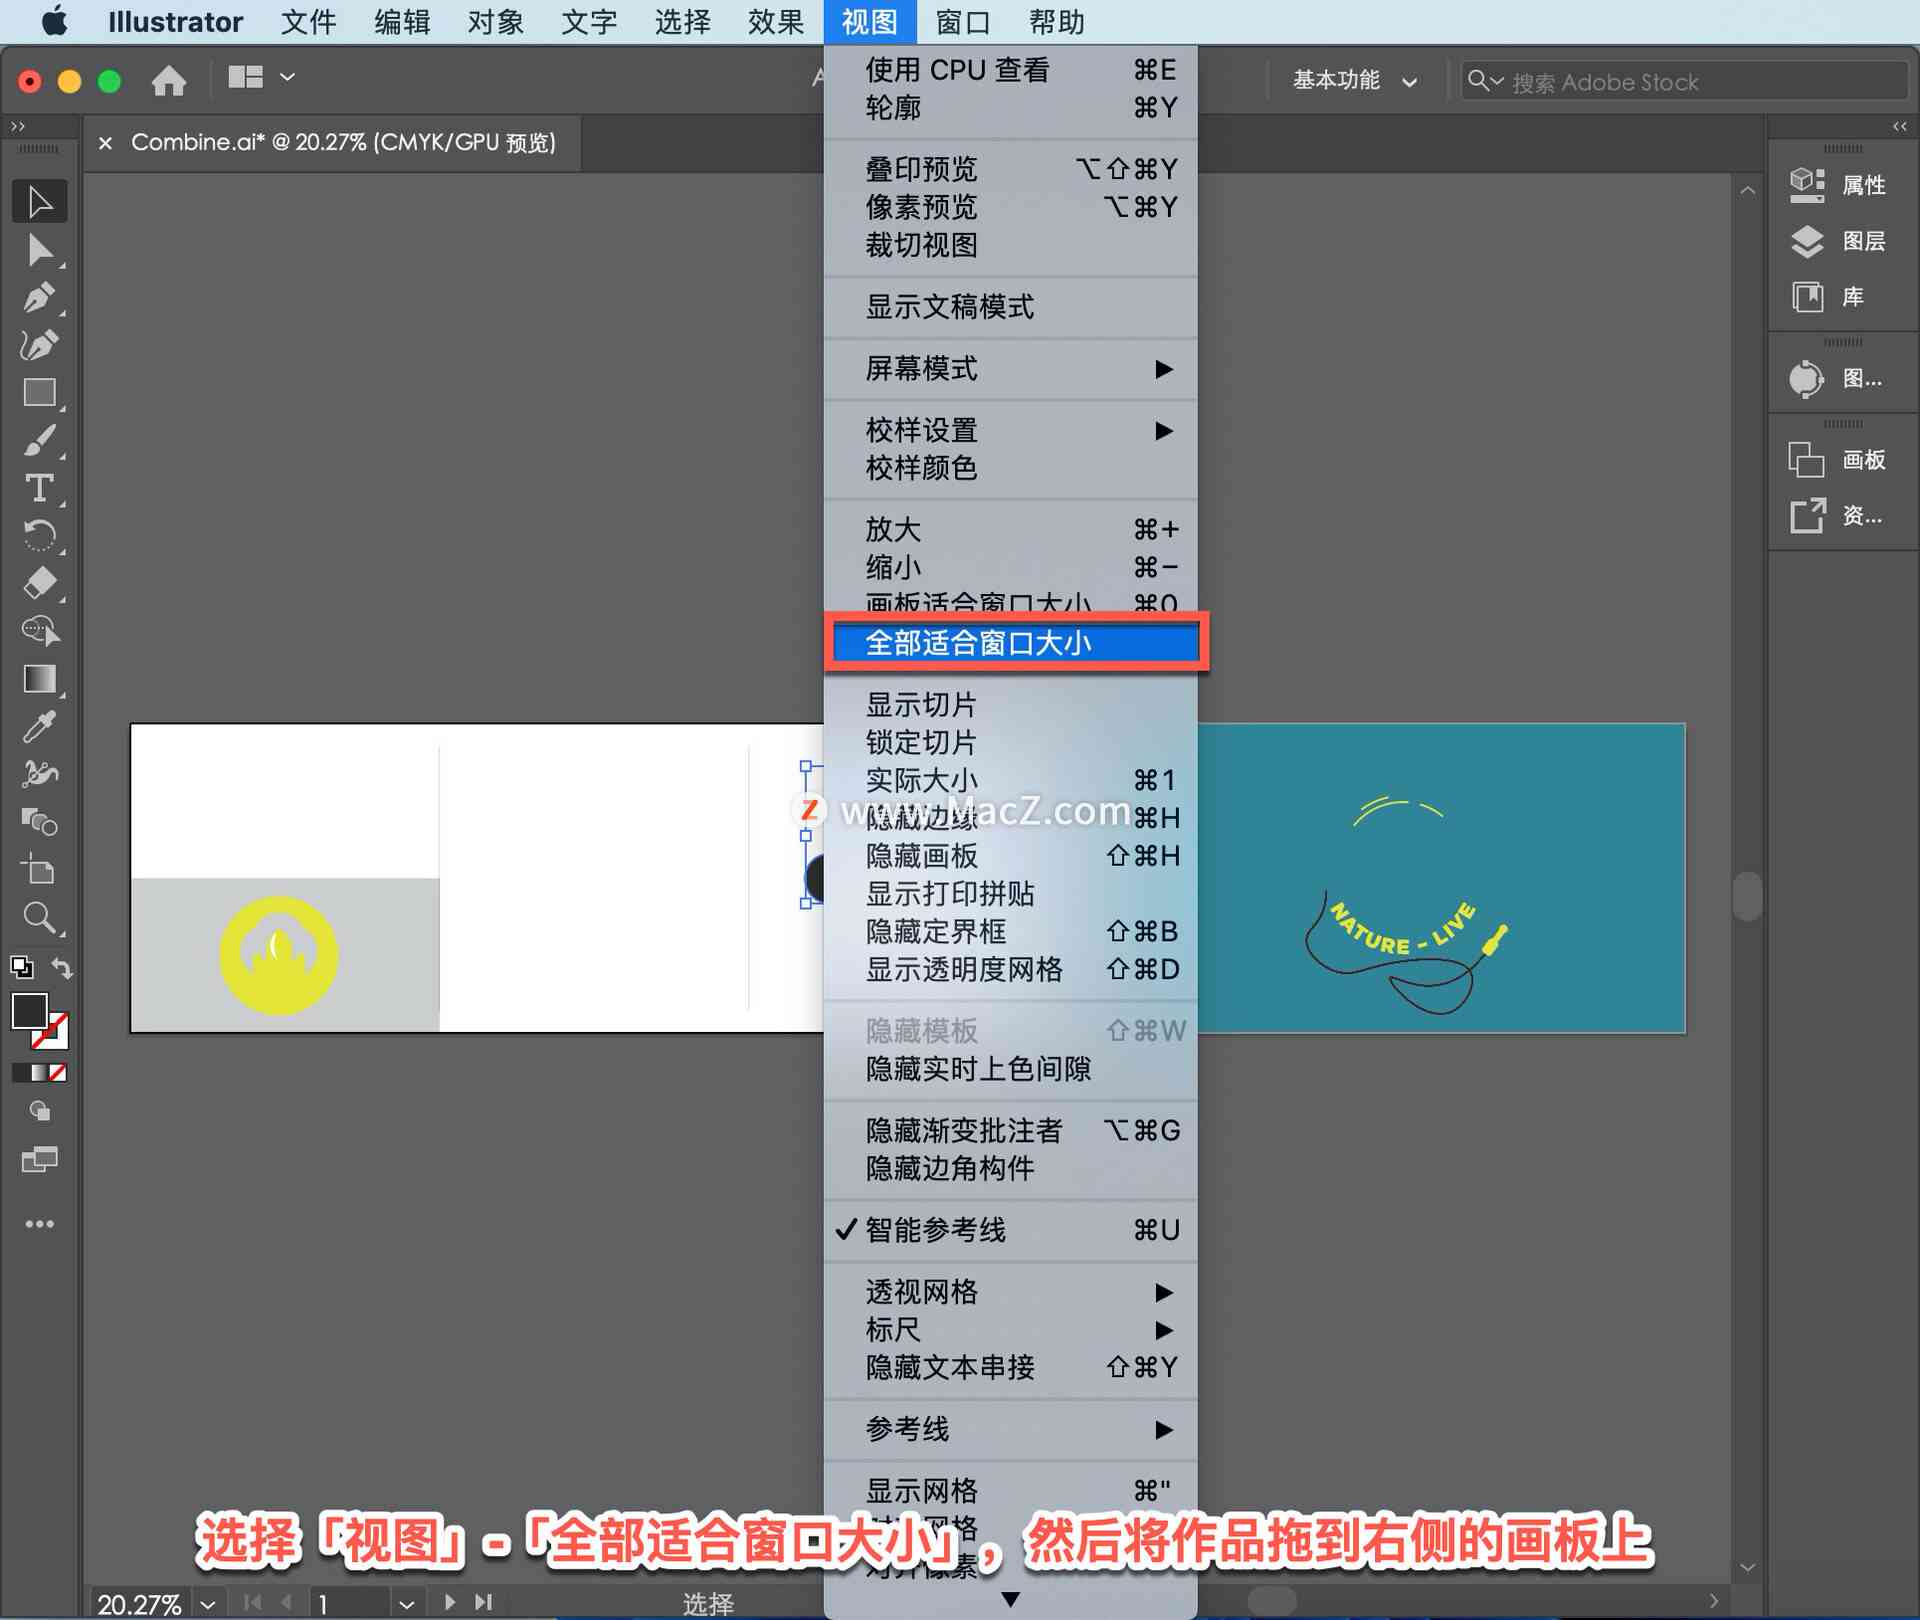
Task: Open the 视图 menu
Action: pos(868,21)
